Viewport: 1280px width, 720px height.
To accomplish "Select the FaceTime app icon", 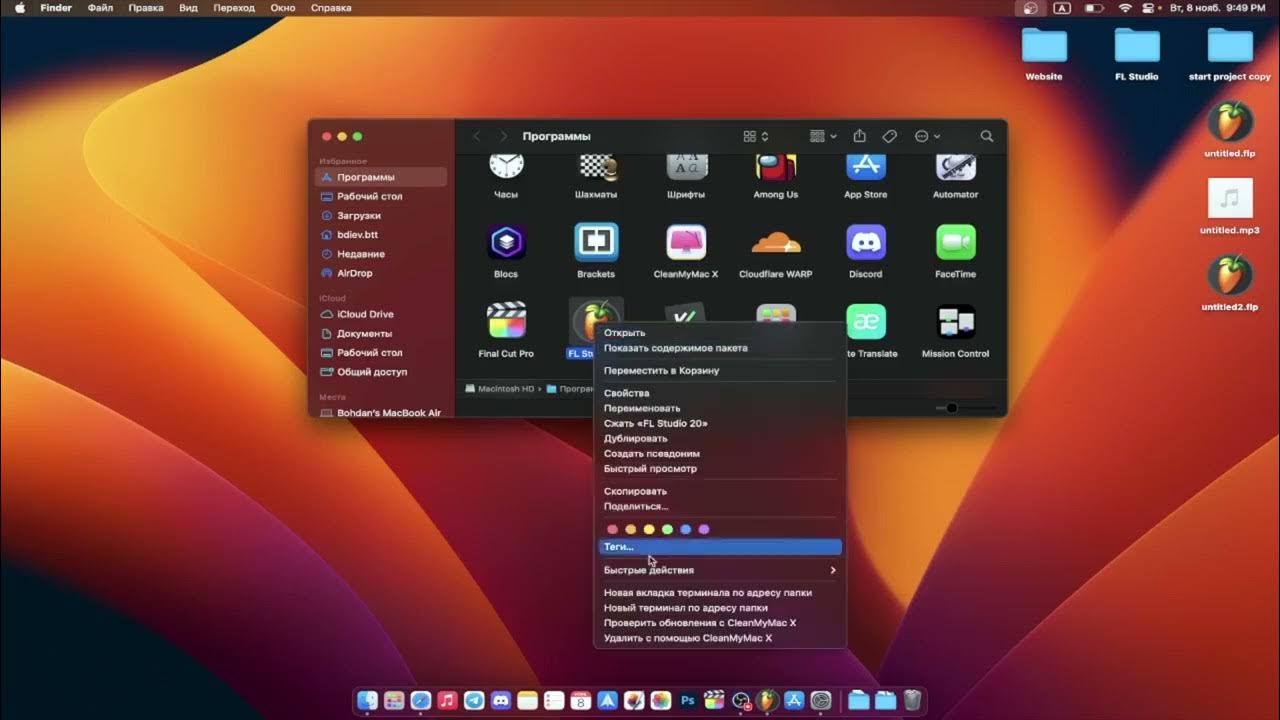I will coord(956,242).
